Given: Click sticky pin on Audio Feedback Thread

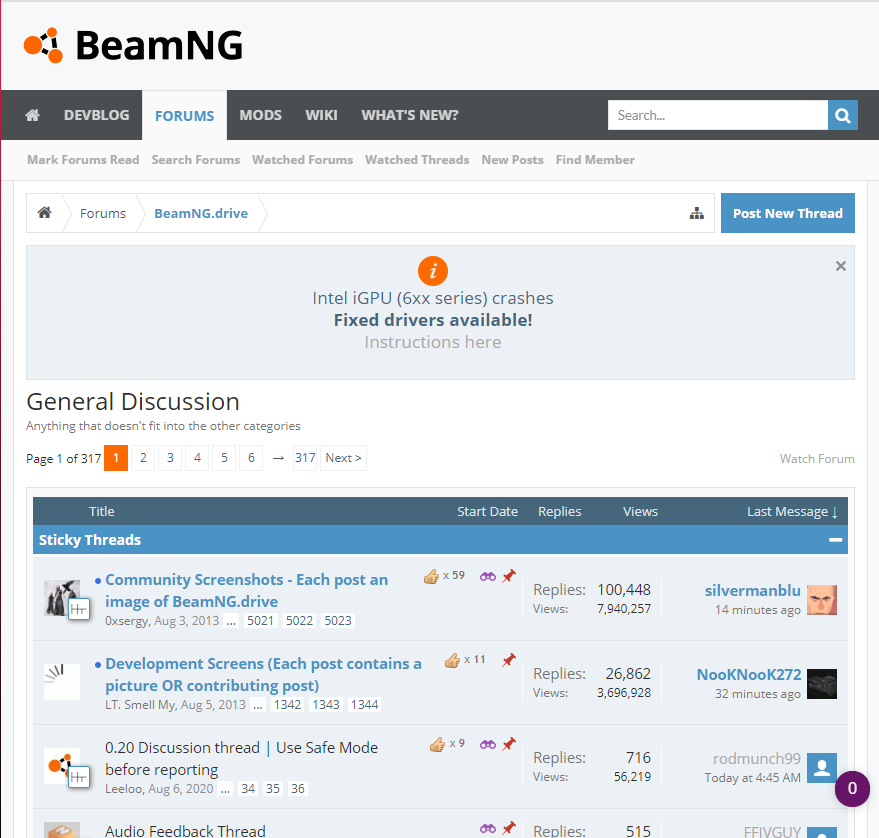Looking at the screenshot, I should click(x=508, y=828).
